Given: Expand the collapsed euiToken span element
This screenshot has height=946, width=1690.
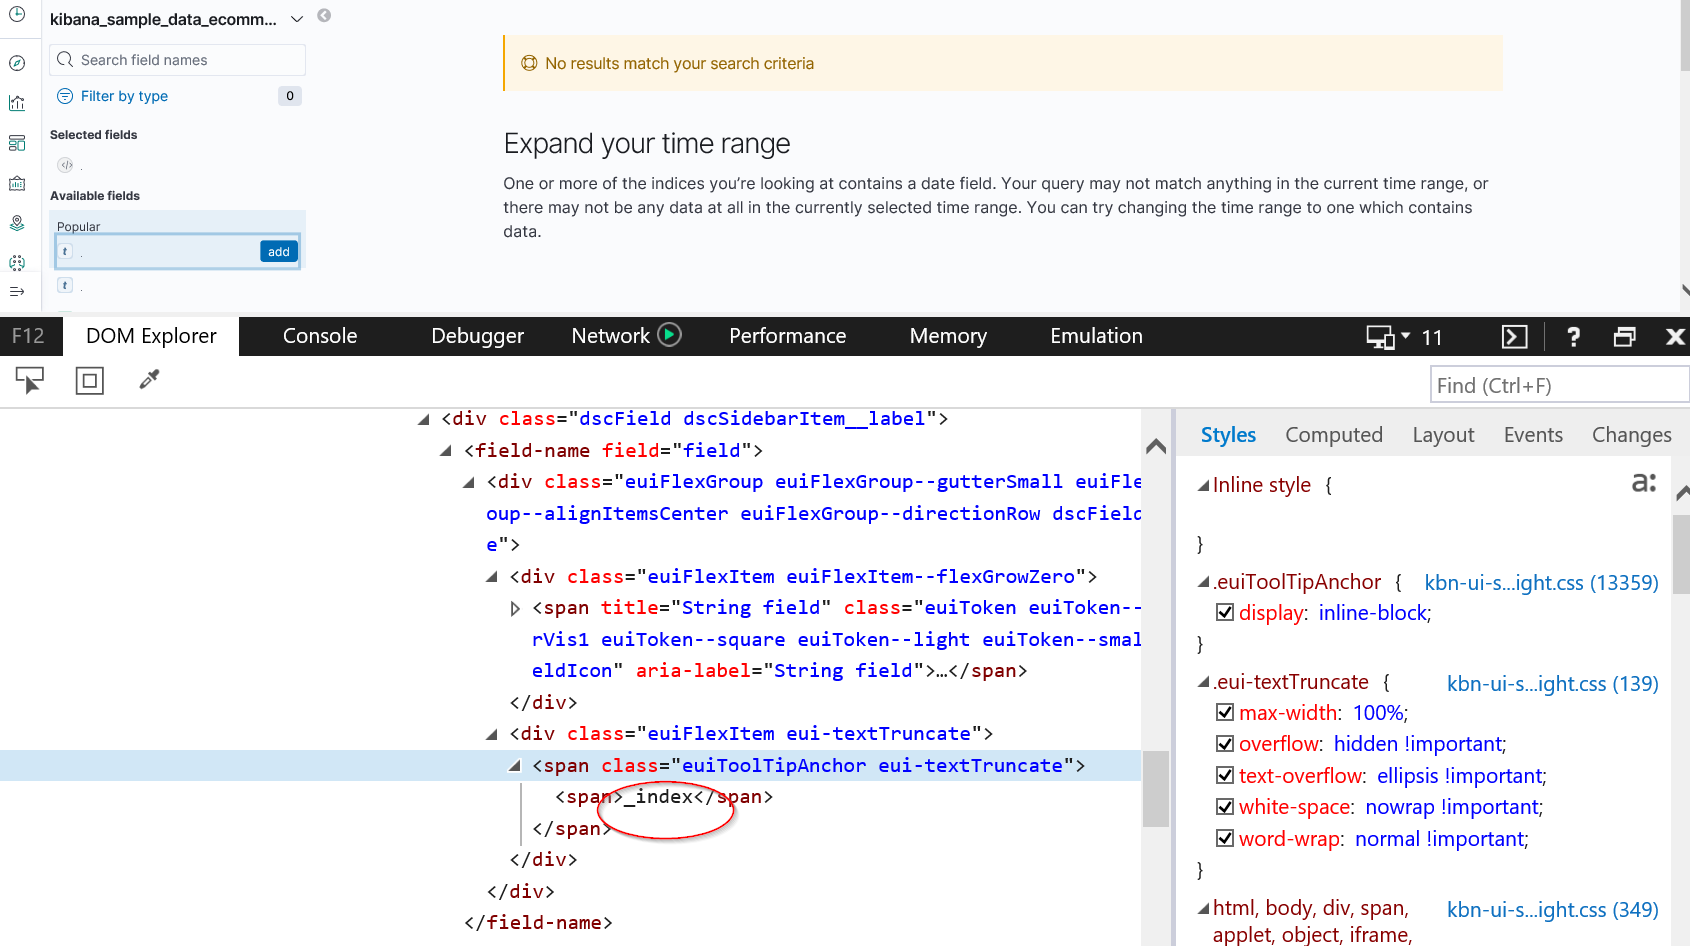Looking at the screenshot, I should click(514, 607).
